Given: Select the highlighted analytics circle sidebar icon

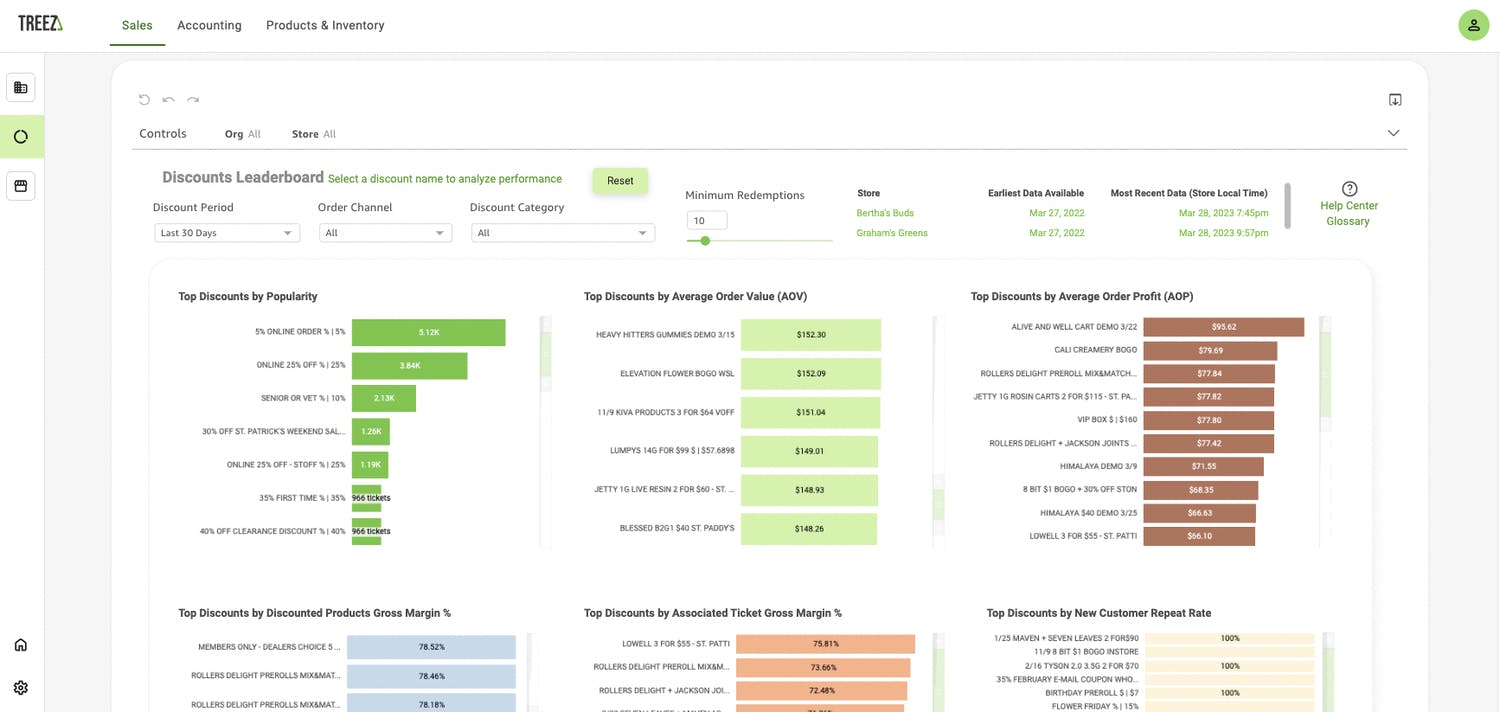Looking at the screenshot, I should click(21, 137).
